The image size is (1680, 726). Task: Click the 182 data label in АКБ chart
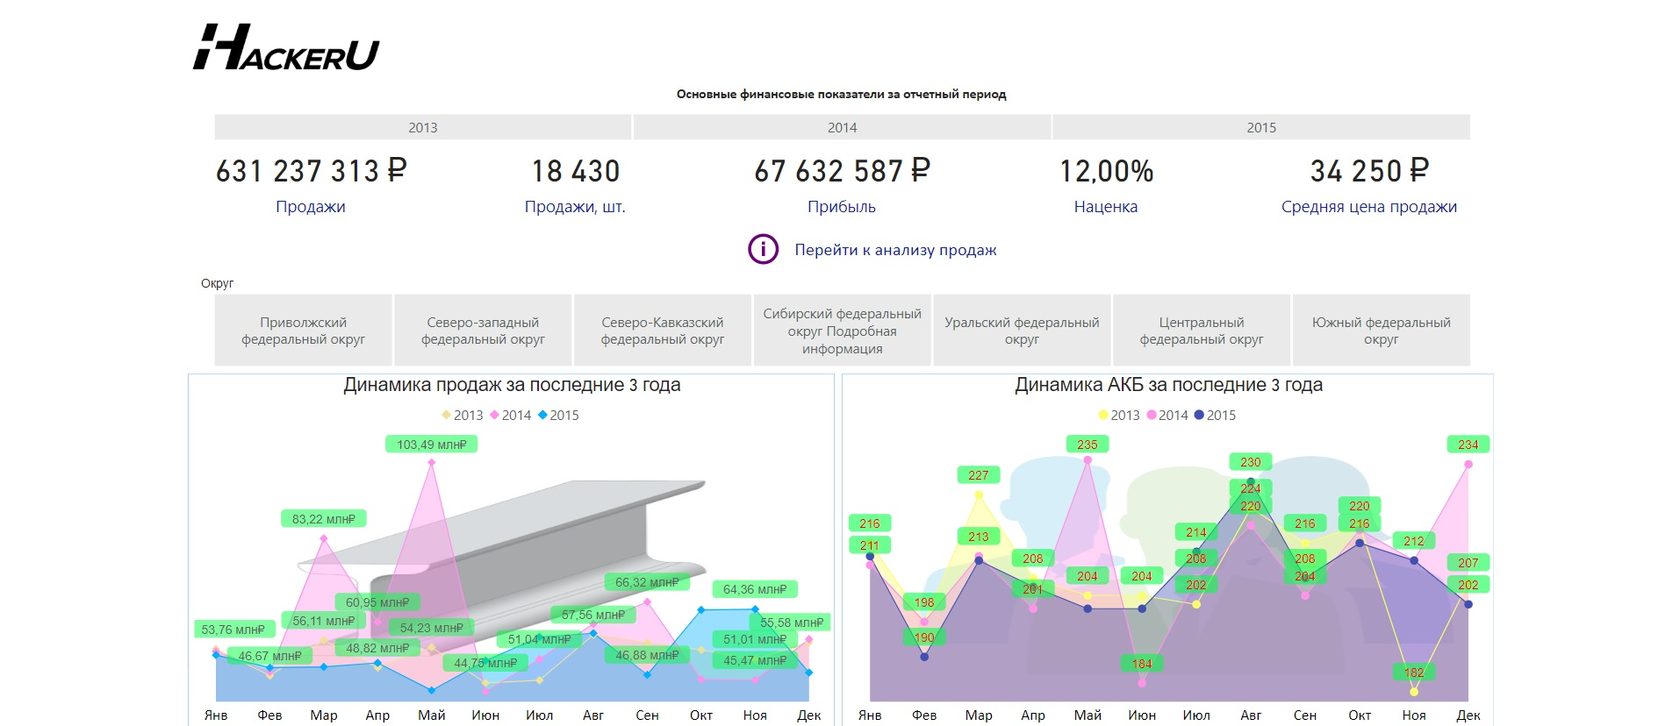(1414, 672)
